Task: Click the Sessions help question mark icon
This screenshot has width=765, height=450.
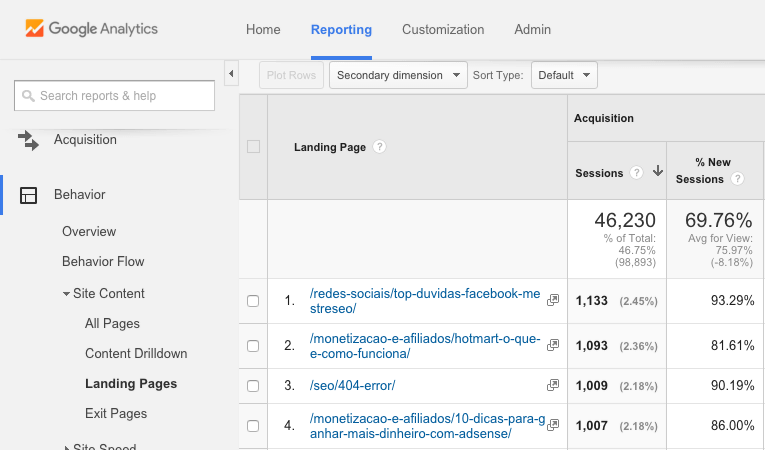Action: pyautogui.click(x=635, y=173)
